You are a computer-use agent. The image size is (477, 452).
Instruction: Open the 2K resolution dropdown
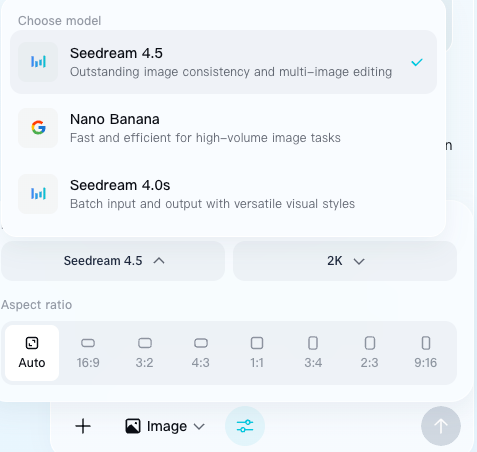[x=345, y=261]
